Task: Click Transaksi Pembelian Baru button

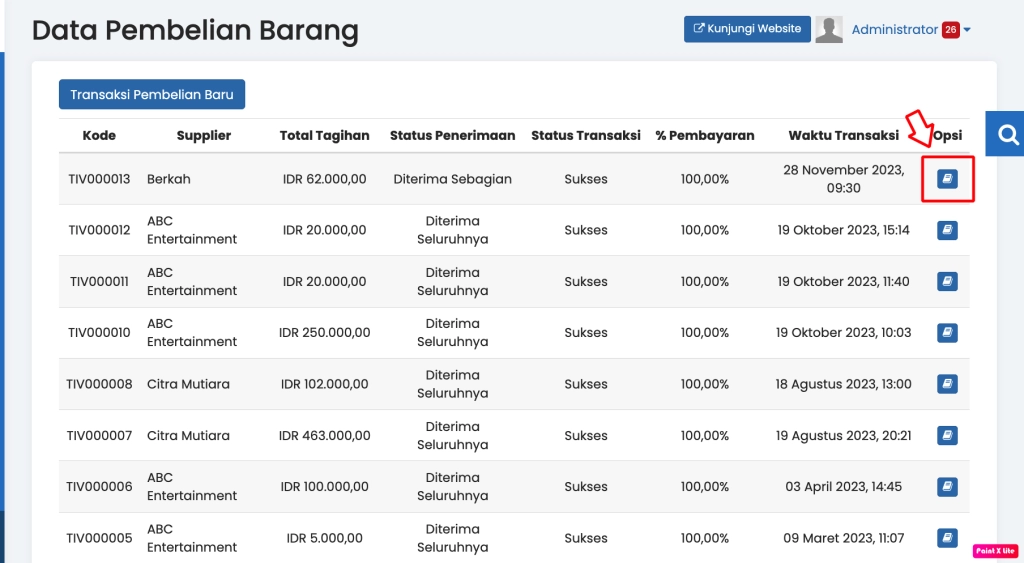Action: (152, 95)
